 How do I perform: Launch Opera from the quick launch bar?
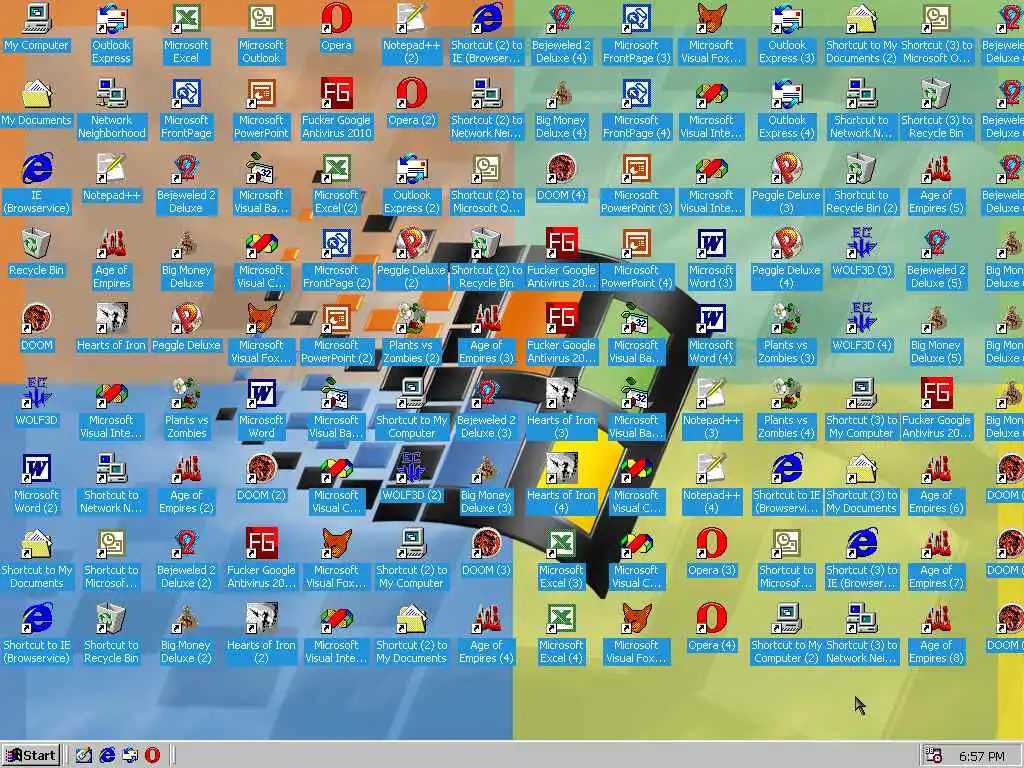(x=152, y=755)
